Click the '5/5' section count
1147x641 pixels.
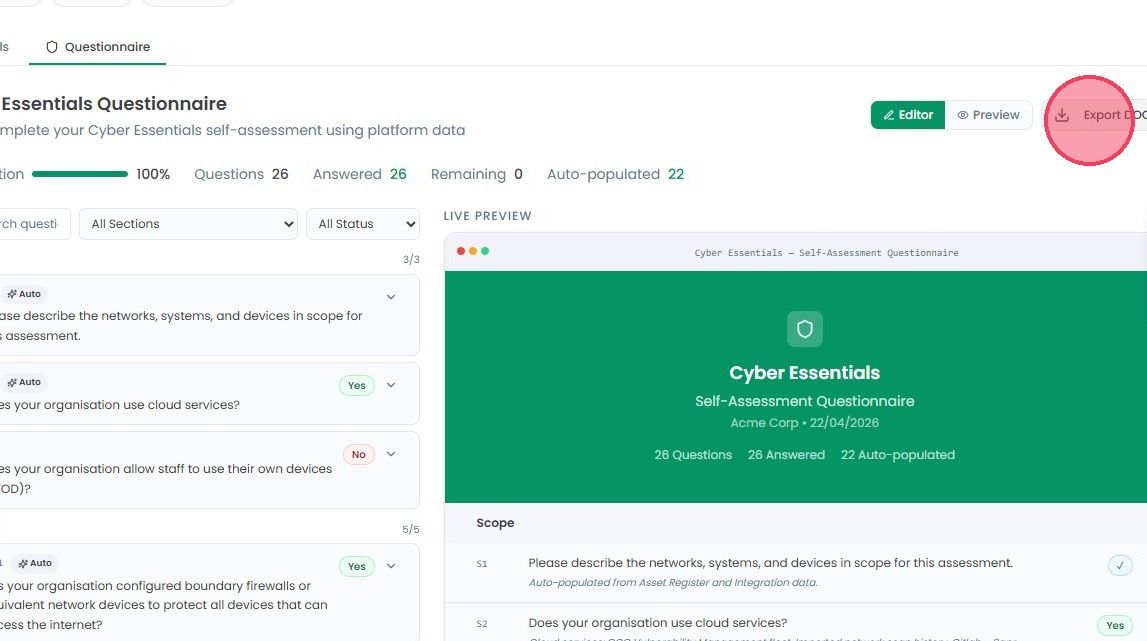[x=411, y=529]
